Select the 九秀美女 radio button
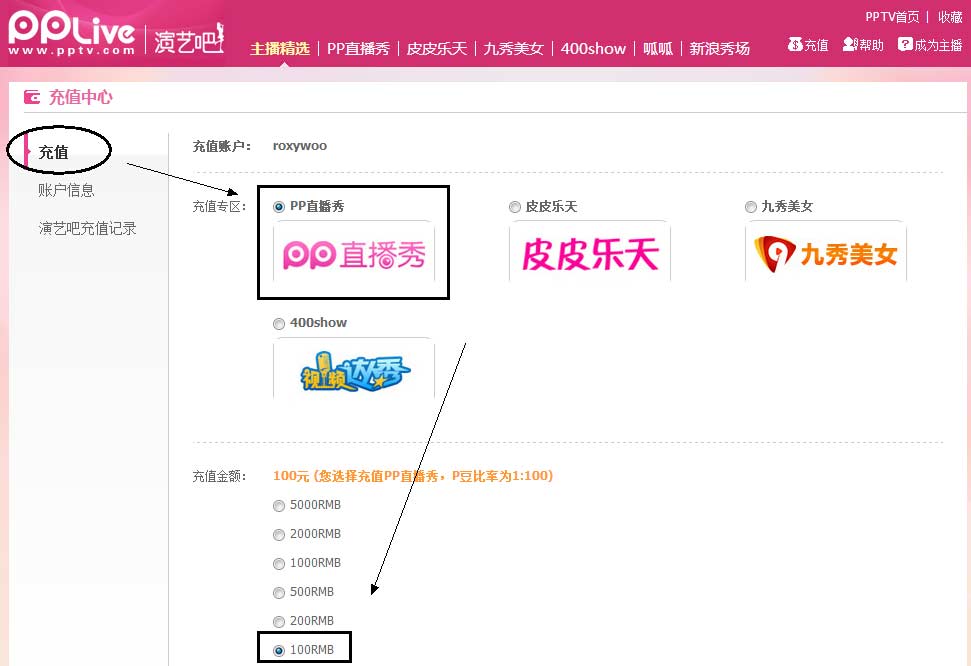This screenshot has height=666, width=971. click(751, 207)
